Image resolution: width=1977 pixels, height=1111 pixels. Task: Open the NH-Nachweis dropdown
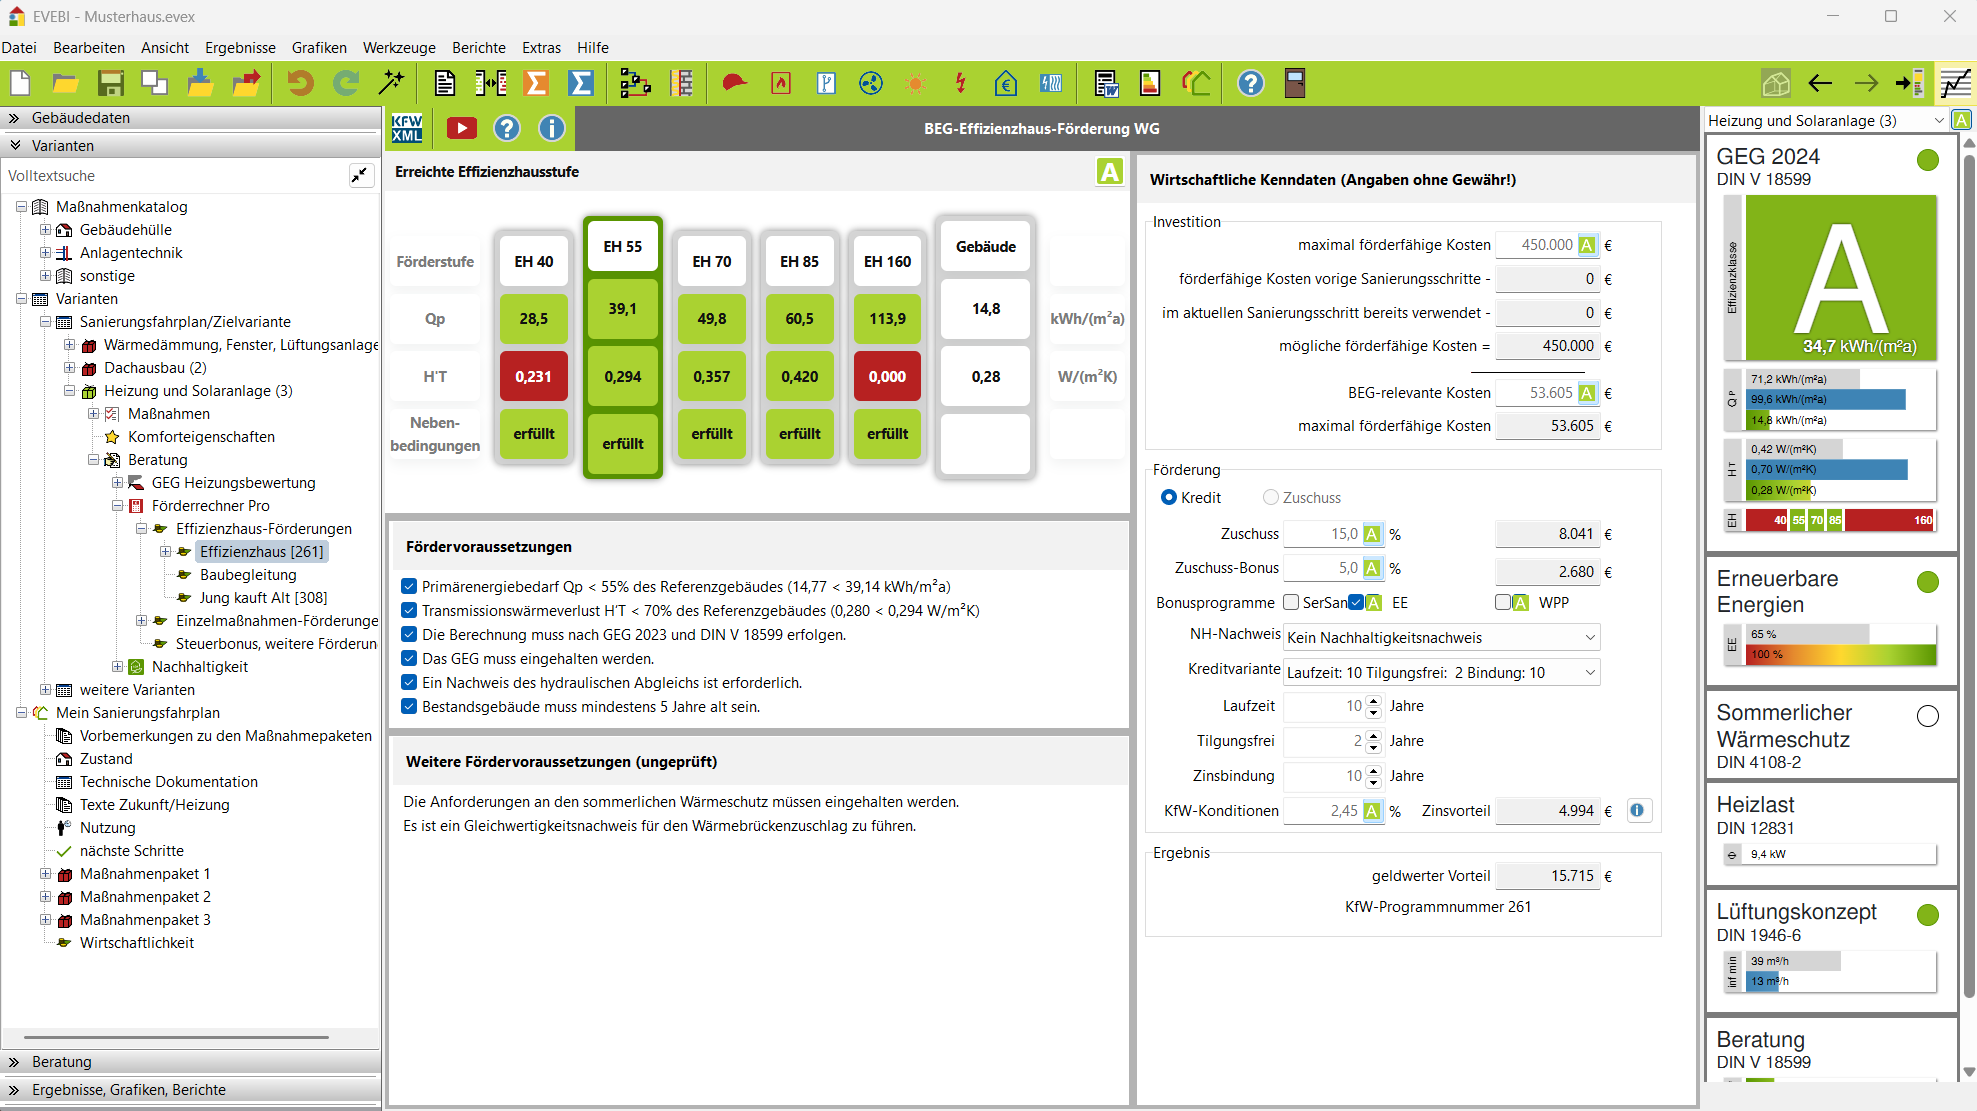point(1441,638)
